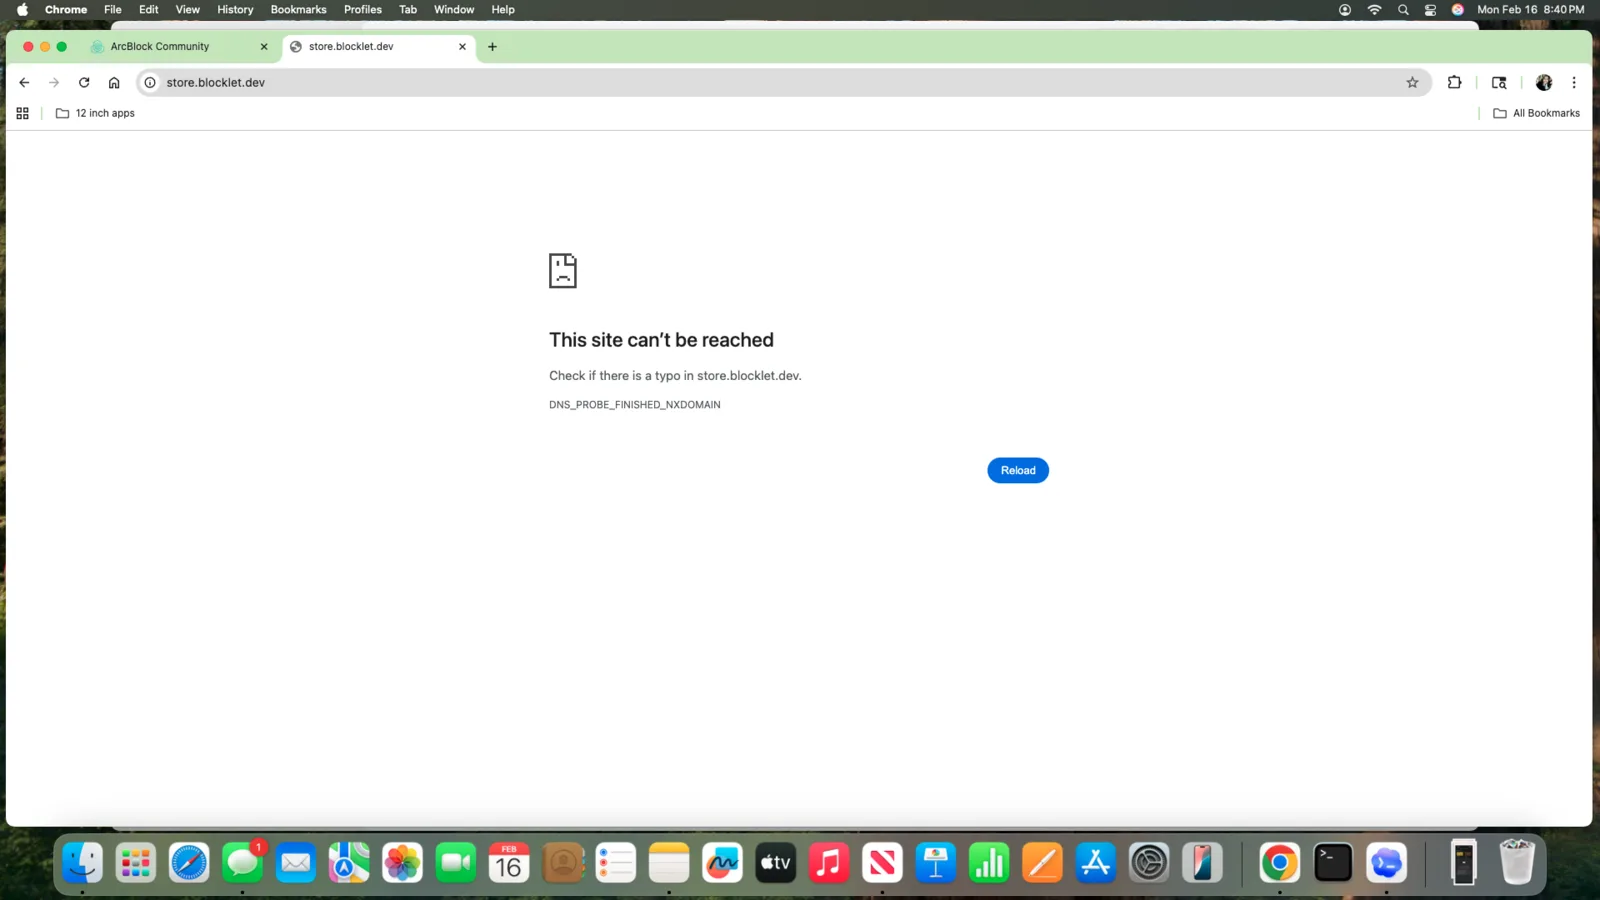Open Maps from the Dock

click(x=349, y=863)
